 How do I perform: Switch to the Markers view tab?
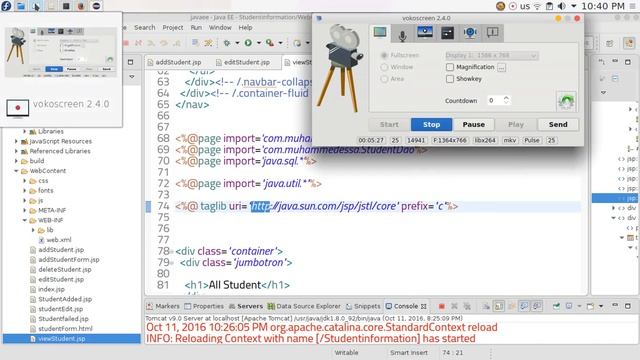pyautogui.click(x=163, y=306)
